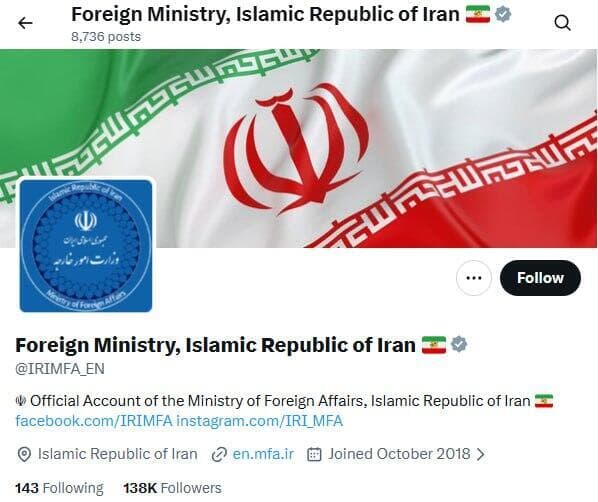Click the verified badge in top header

[x=503, y=14]
